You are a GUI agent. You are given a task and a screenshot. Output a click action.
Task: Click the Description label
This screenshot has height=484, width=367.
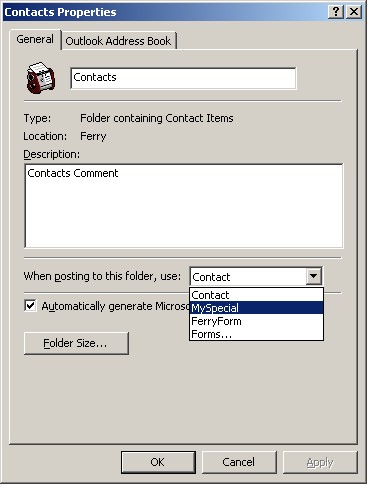(52, 154)
